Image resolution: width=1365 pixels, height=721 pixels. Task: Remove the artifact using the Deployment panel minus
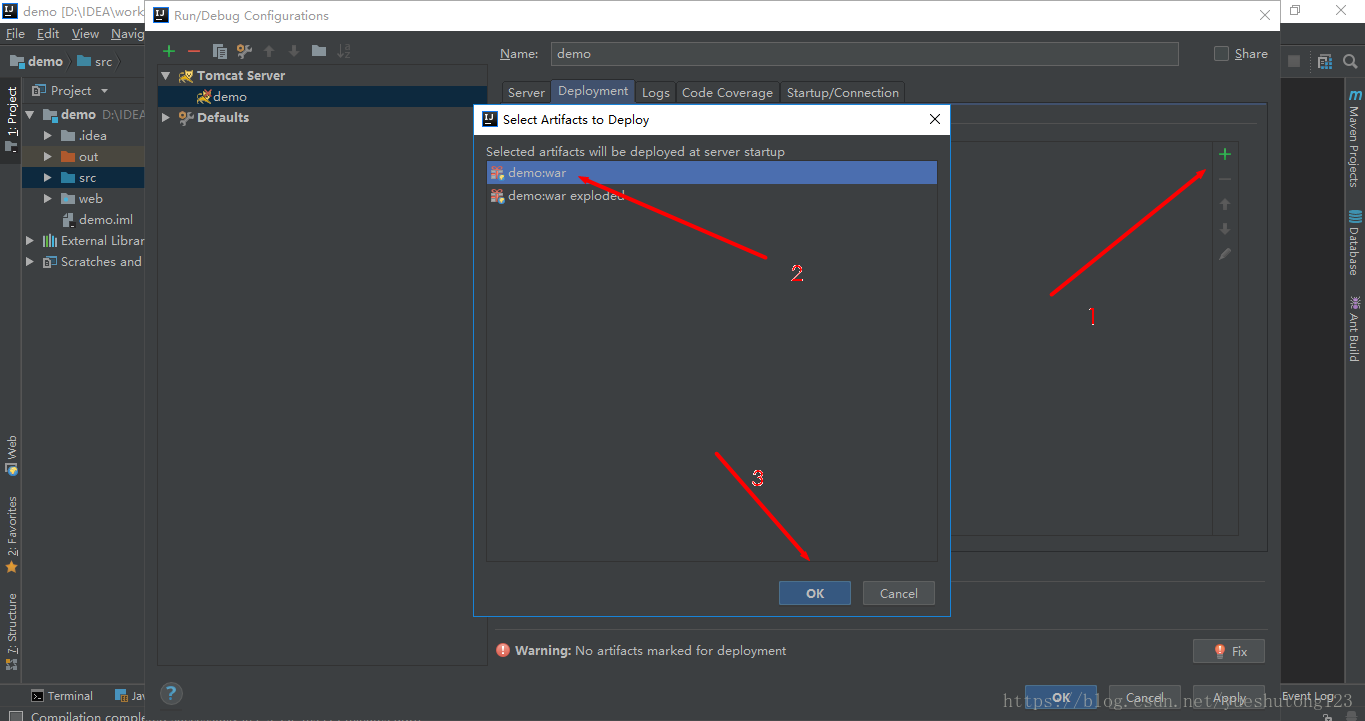coord(1225,179)
